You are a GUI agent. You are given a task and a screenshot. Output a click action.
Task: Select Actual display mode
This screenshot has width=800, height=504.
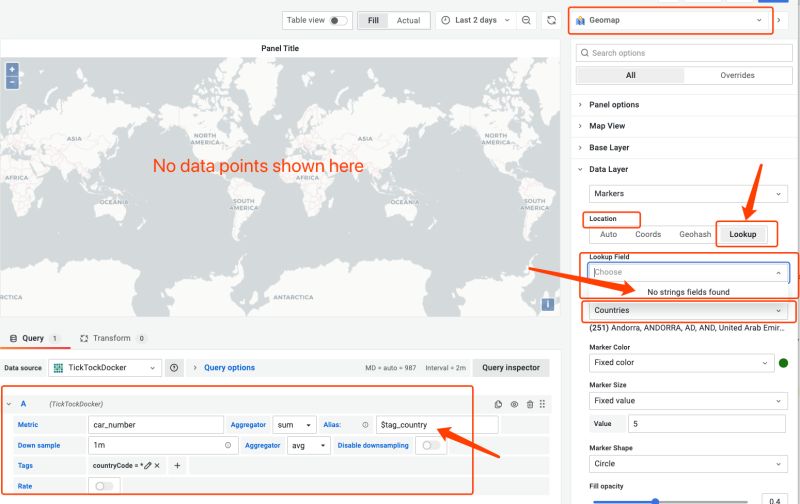409,20
